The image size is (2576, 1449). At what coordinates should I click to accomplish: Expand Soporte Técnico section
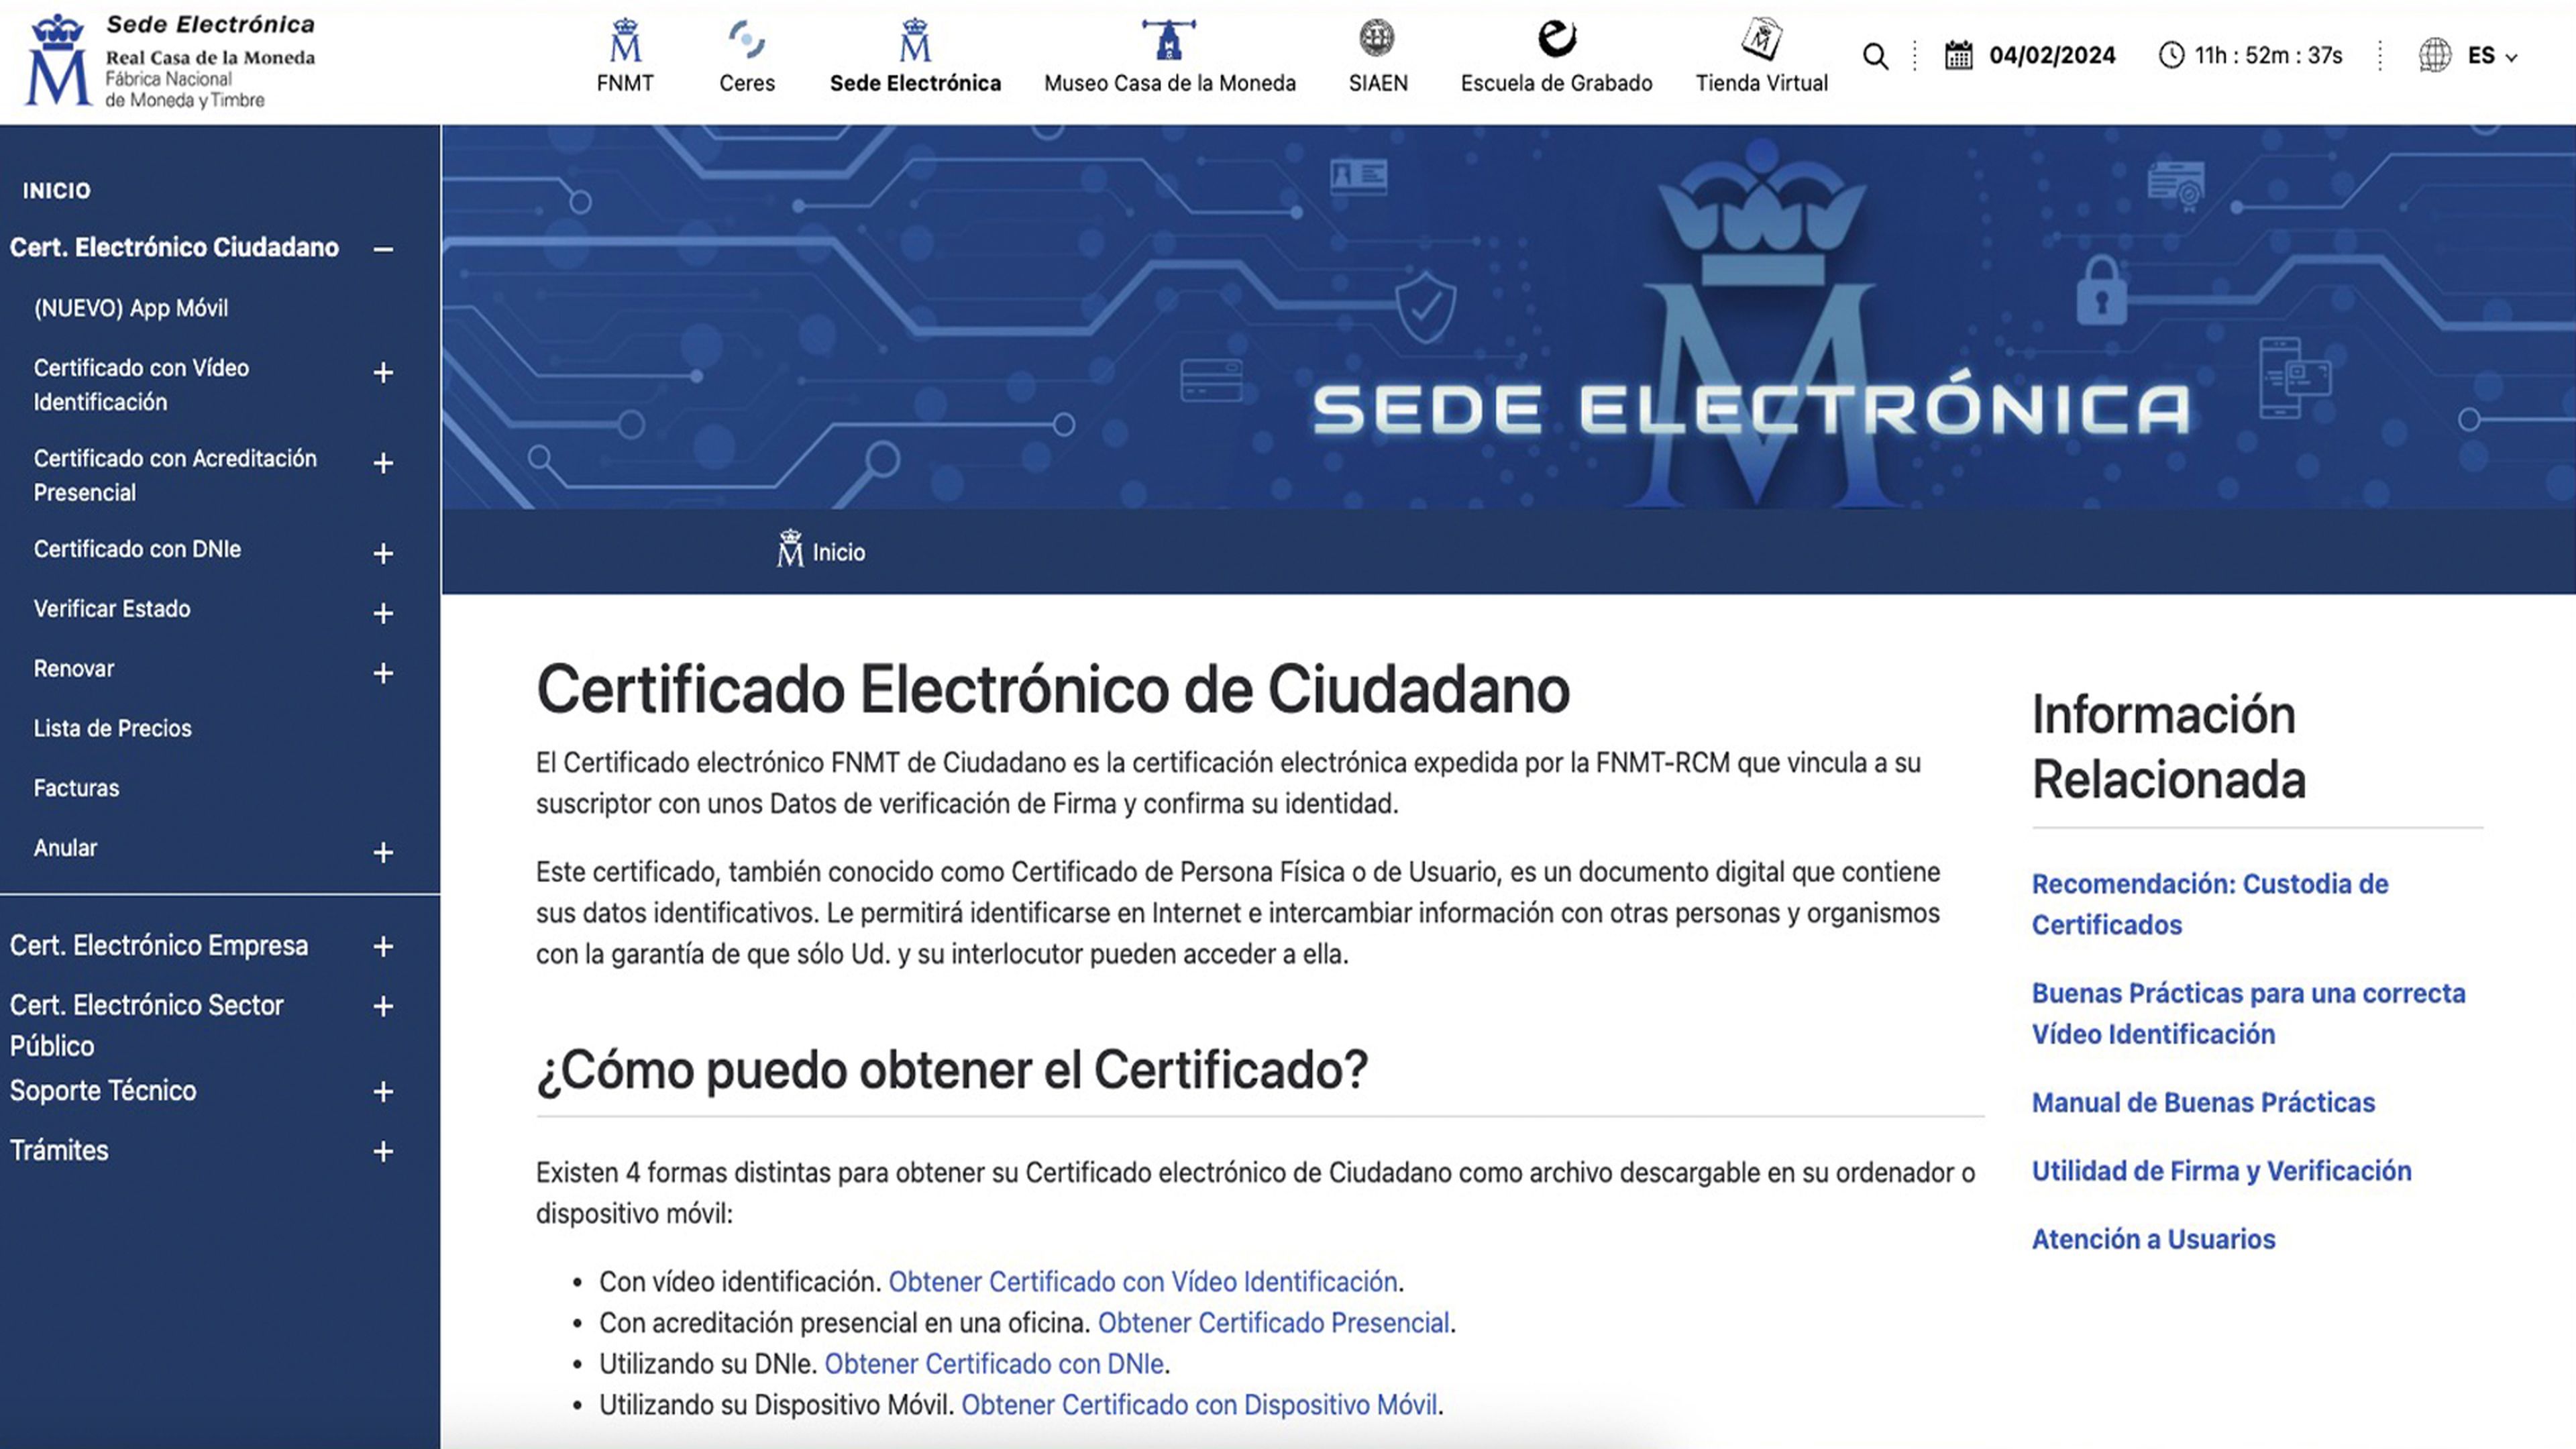(x=383, y=1091)
